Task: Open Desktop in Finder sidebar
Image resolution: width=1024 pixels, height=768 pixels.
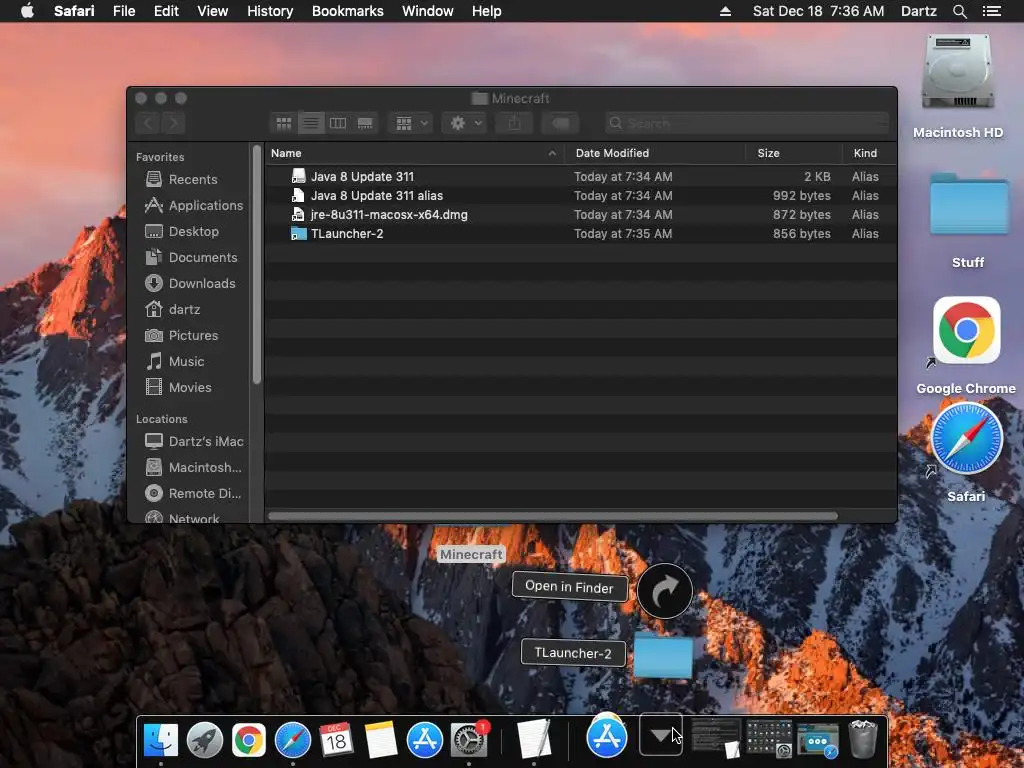Action: pyautogui.click(x=182, y=231)
